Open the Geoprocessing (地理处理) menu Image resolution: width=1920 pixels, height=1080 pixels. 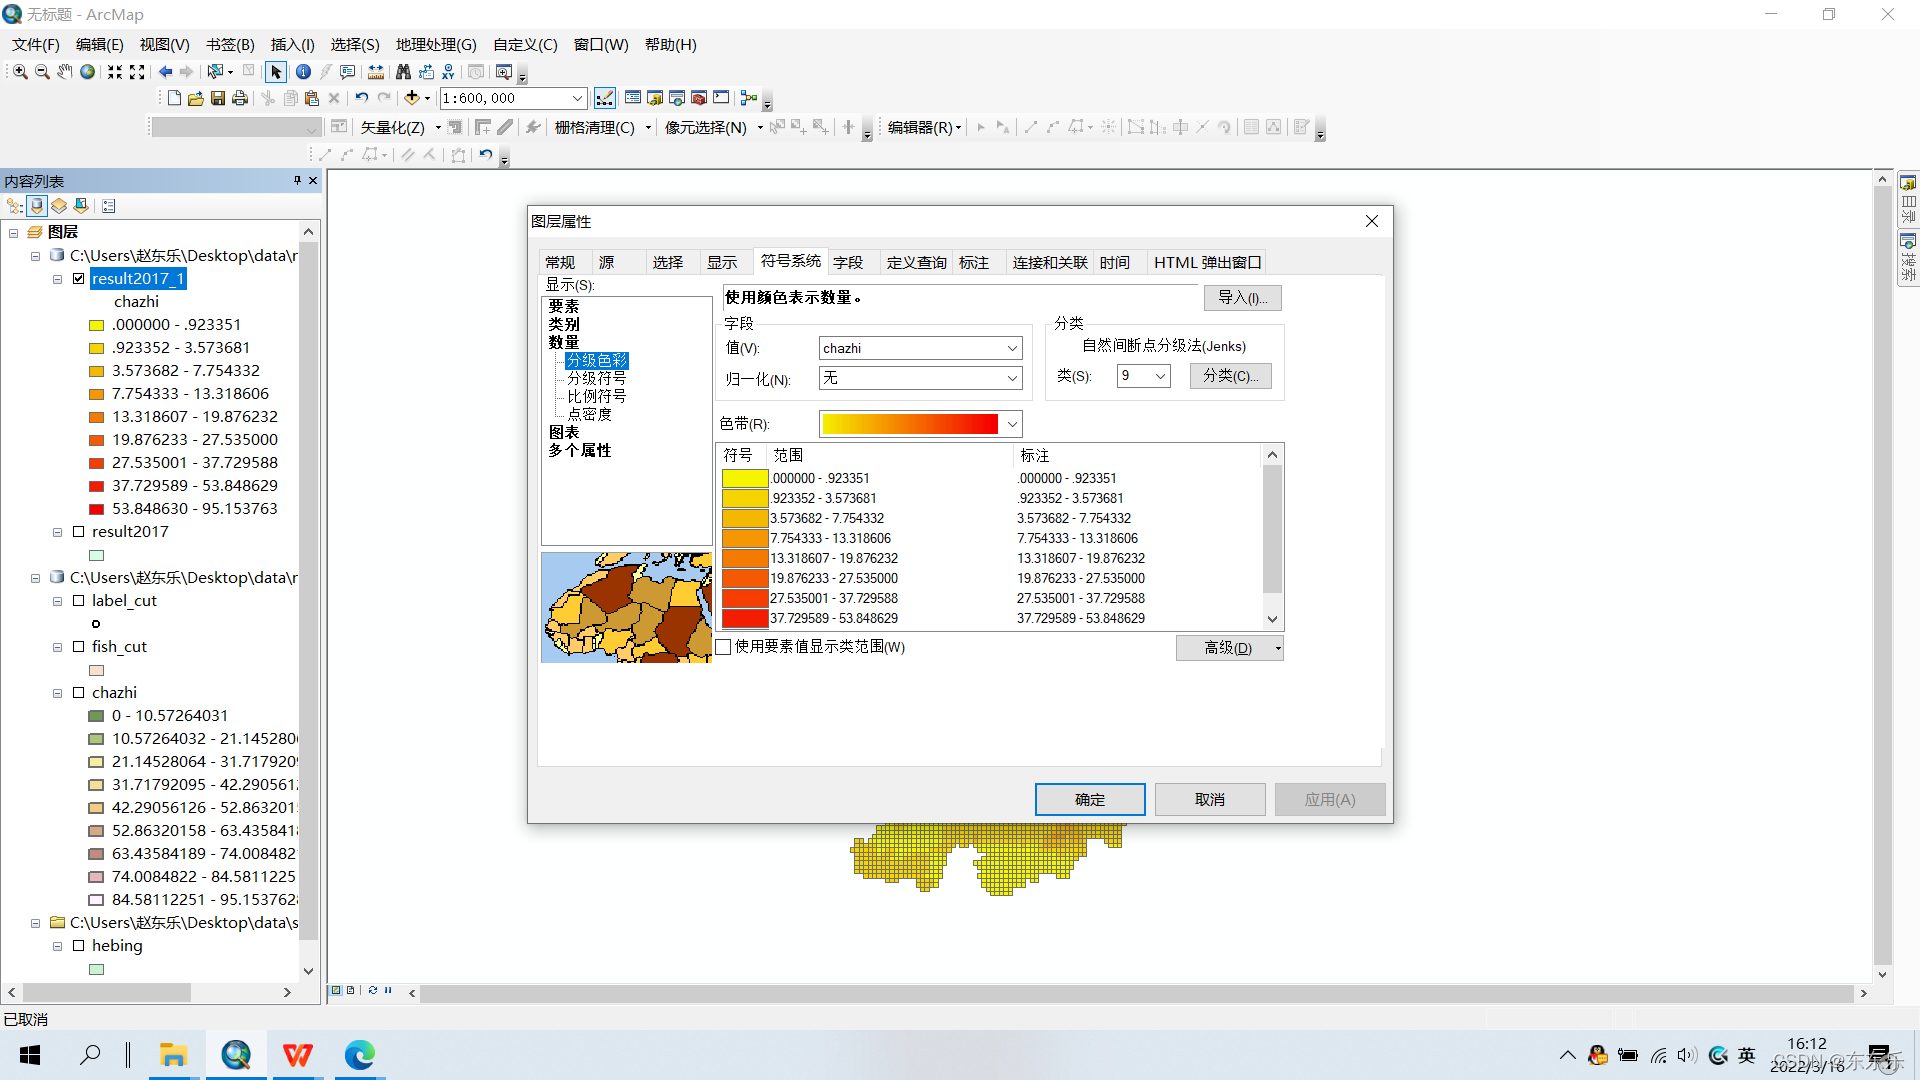click(x=436, y=45)
